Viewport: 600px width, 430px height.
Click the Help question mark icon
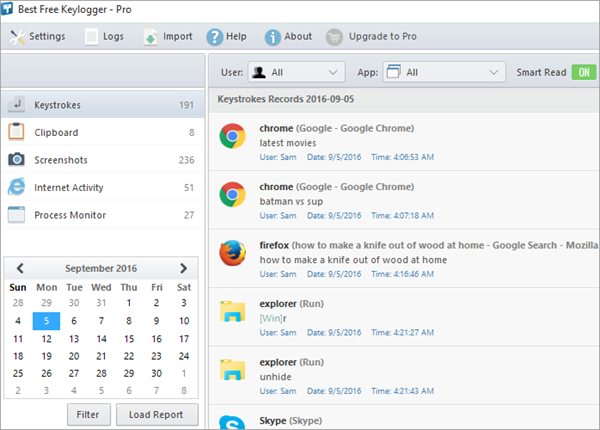215,37
